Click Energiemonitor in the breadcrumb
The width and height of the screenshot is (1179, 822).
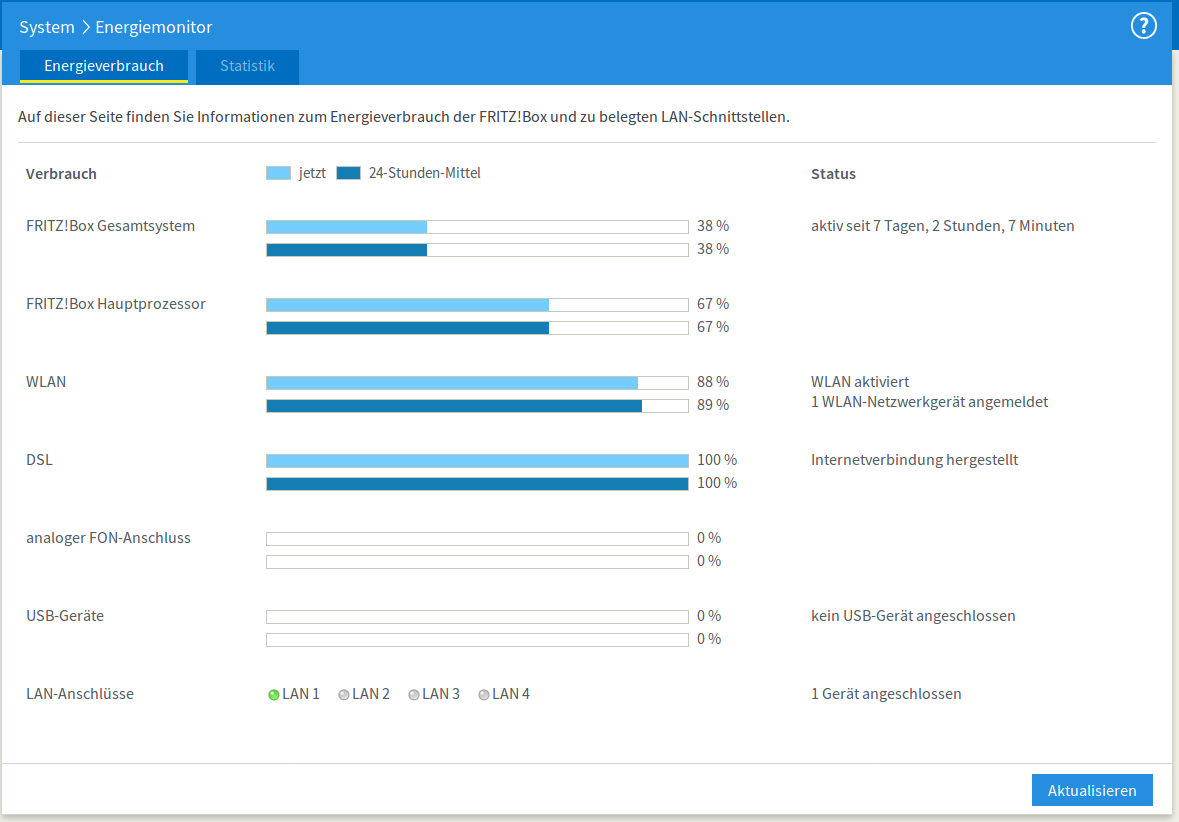(153, 27)
